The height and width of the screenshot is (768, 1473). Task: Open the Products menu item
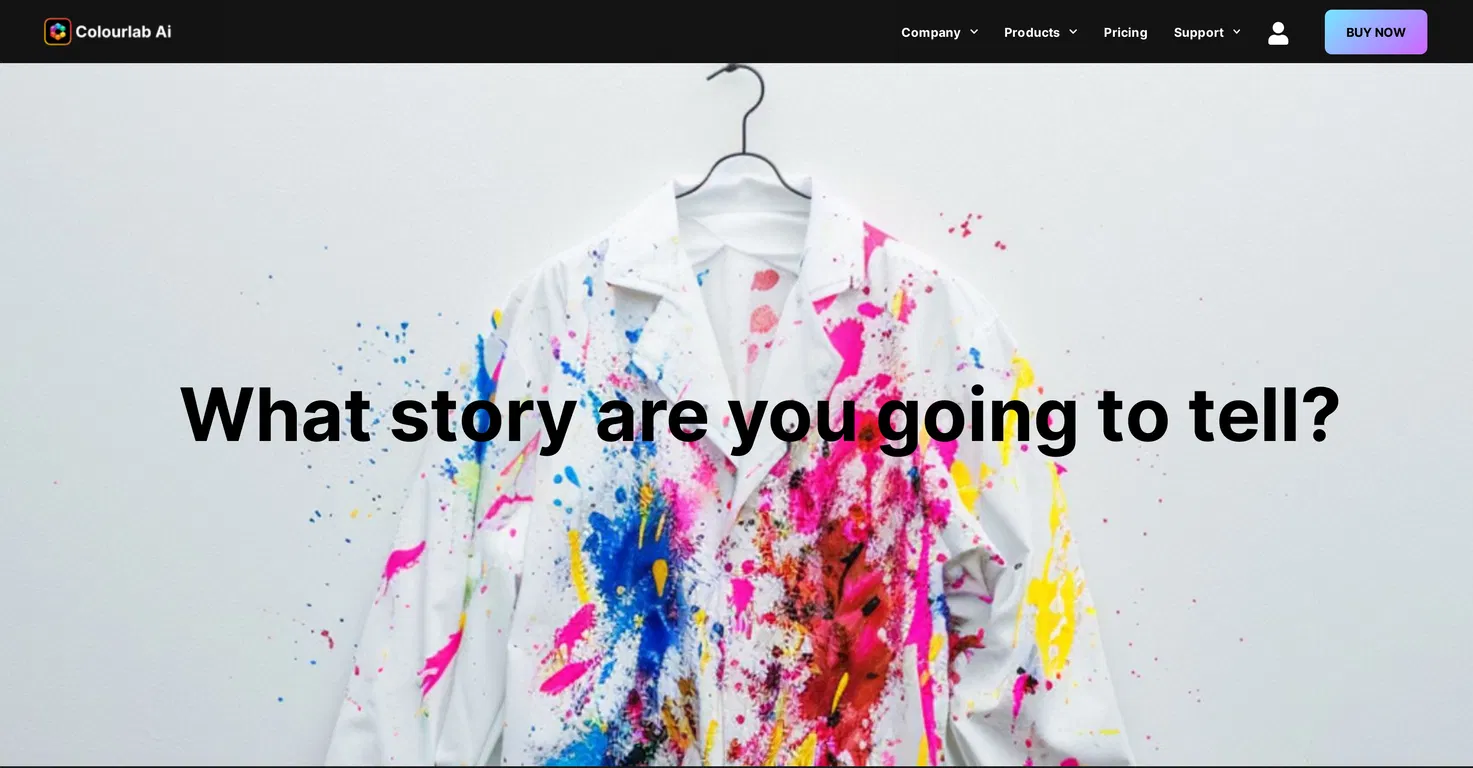point(1032,32)
